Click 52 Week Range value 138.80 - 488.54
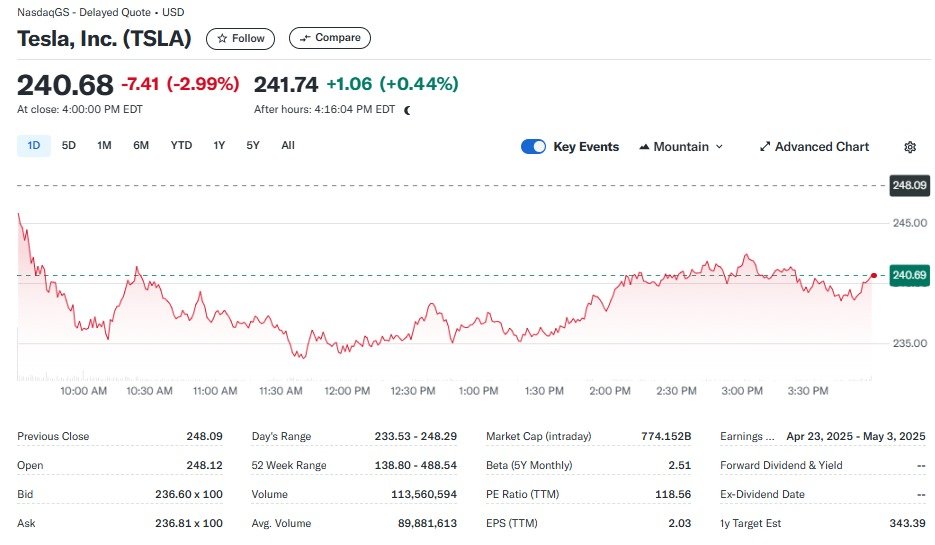 416,465
